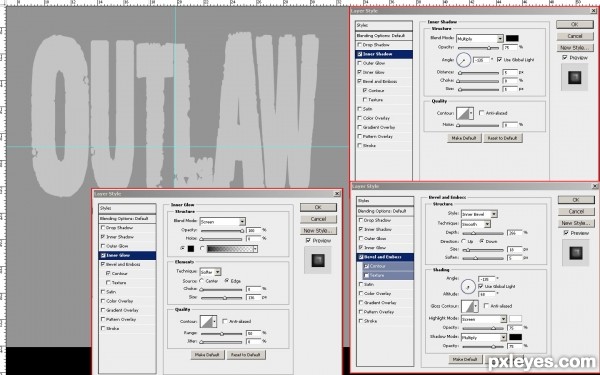Image resolution: width=600 pixels, height=375 pixels.
Task: Enable Anti-aliased in Inner Glow dialog
Action: (225, 321)
